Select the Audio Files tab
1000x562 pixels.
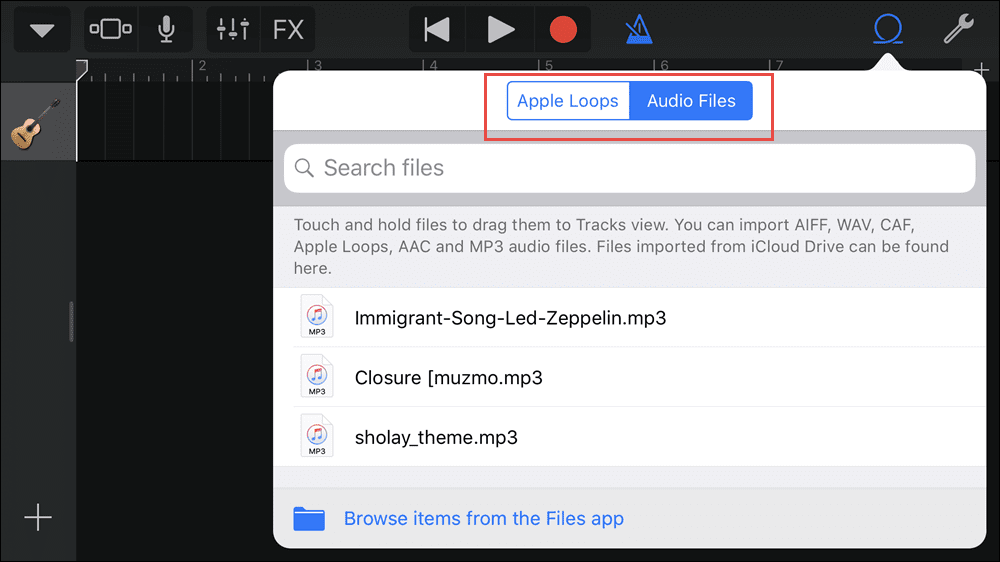tap(691, 101)
